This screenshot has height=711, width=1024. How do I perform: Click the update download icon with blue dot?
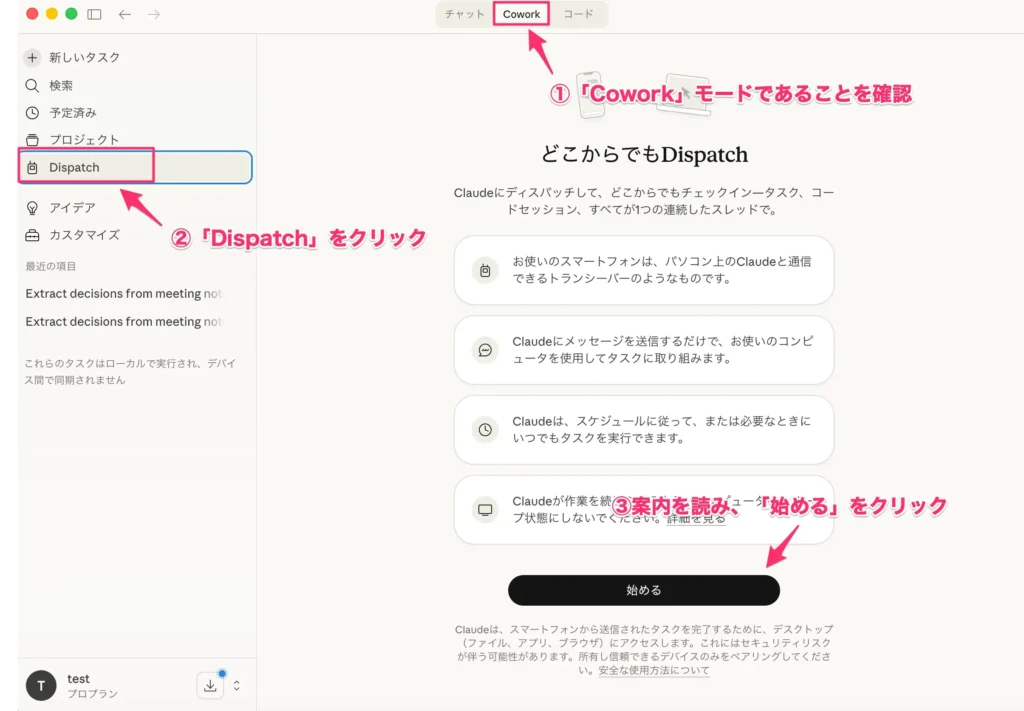click(x=210, y=685)
